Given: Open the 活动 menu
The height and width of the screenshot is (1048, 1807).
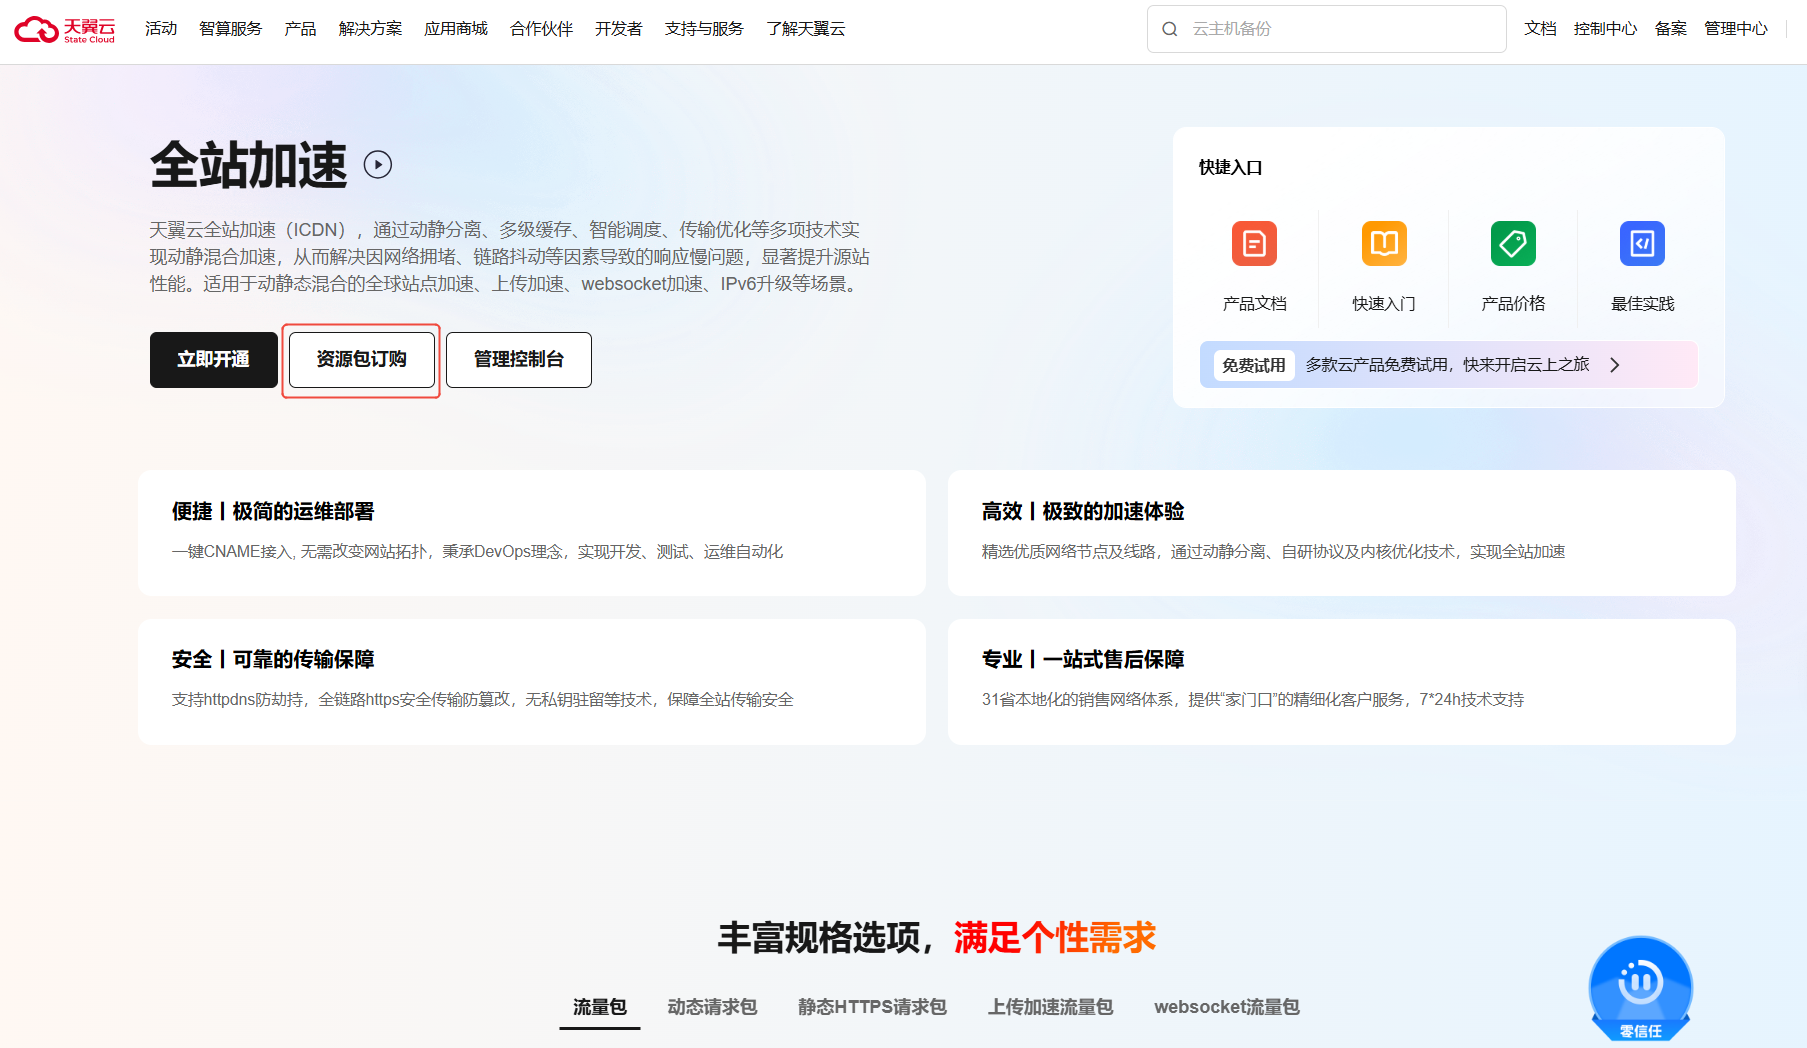Looking at the screenshot, I should pos(161,29).
